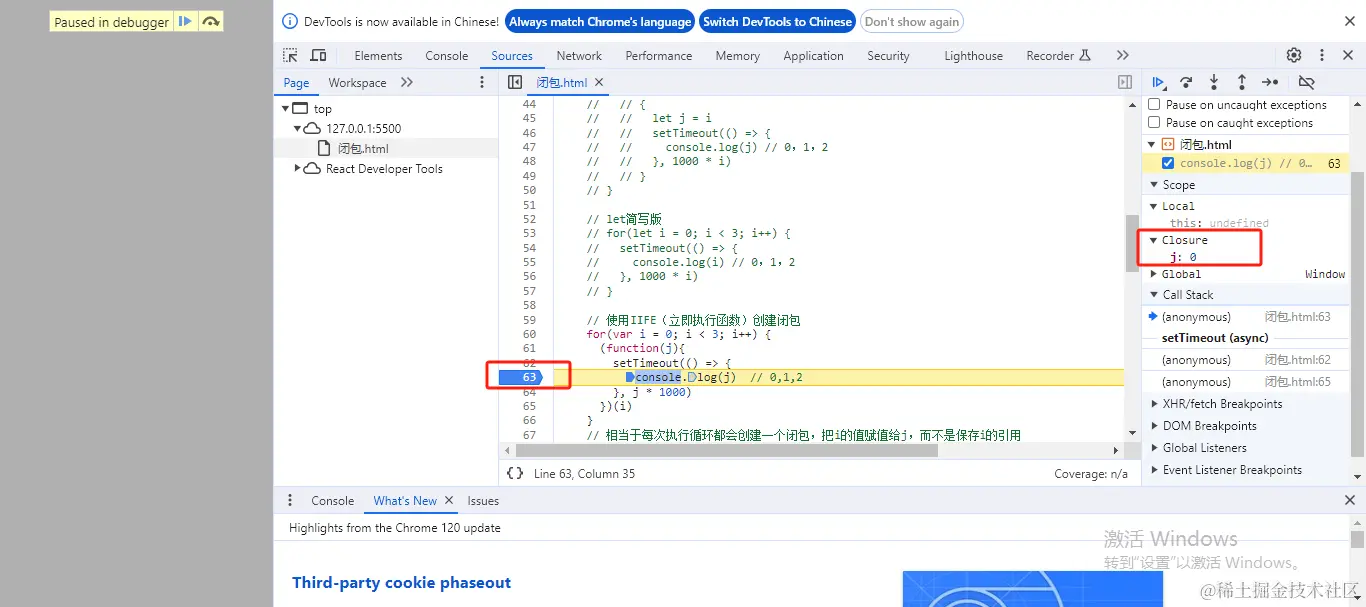Close the 闭包.html editor tab
The width and height of the screenshot is (1366, 607).
599,83
